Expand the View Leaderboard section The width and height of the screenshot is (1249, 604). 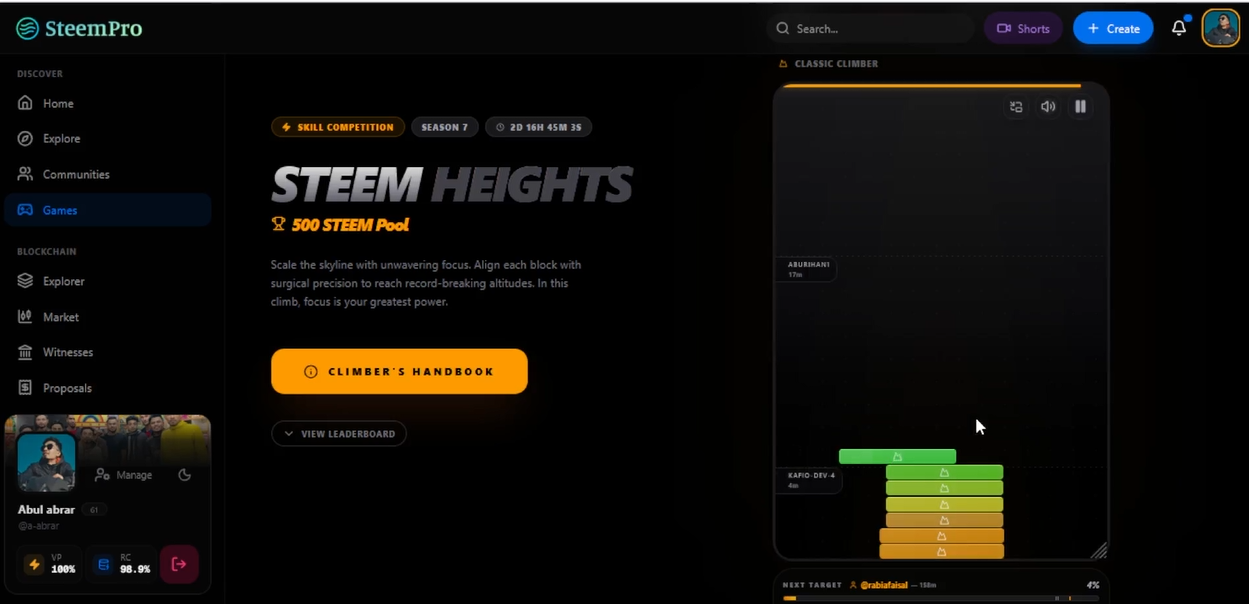pos(339,434)
